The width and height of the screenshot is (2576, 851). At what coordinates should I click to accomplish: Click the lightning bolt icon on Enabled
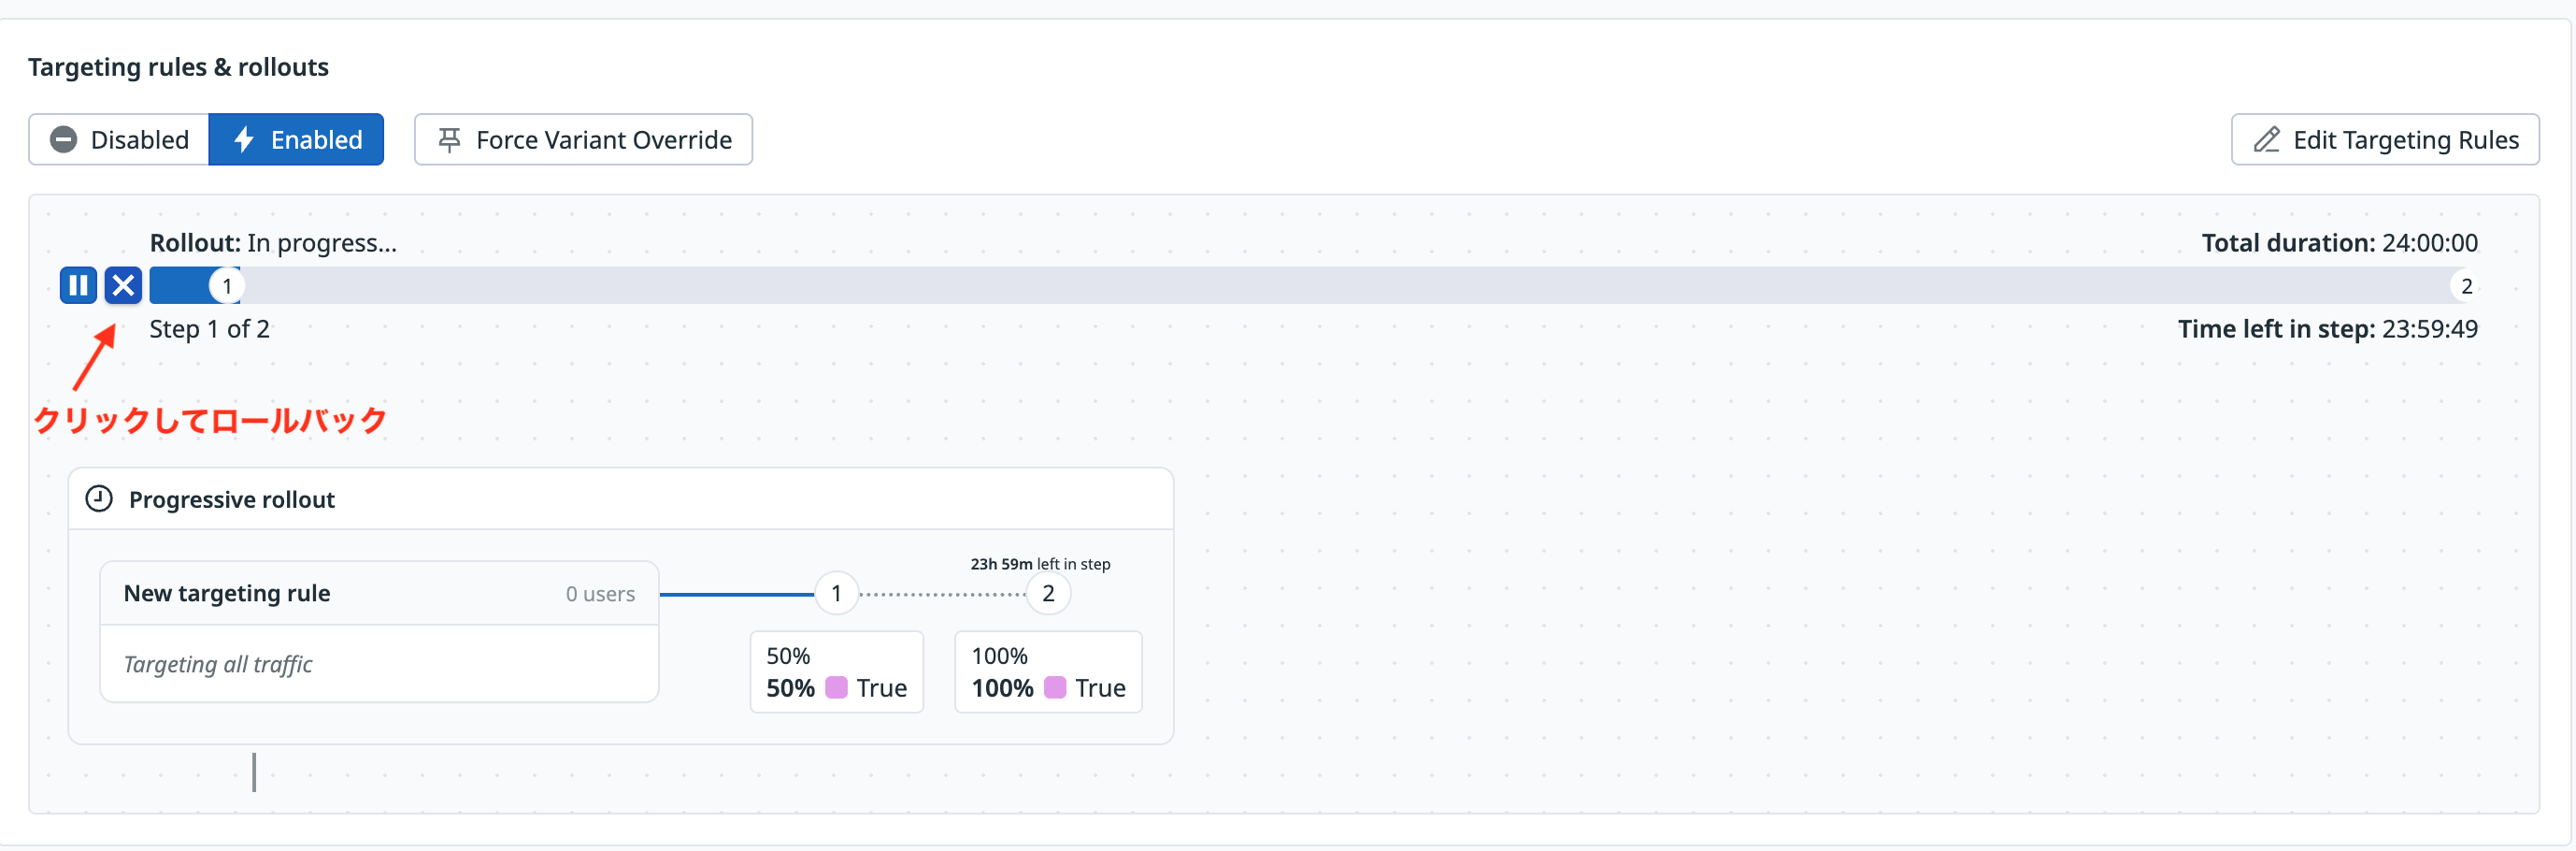pyautogui.click(x=244, y=140)
